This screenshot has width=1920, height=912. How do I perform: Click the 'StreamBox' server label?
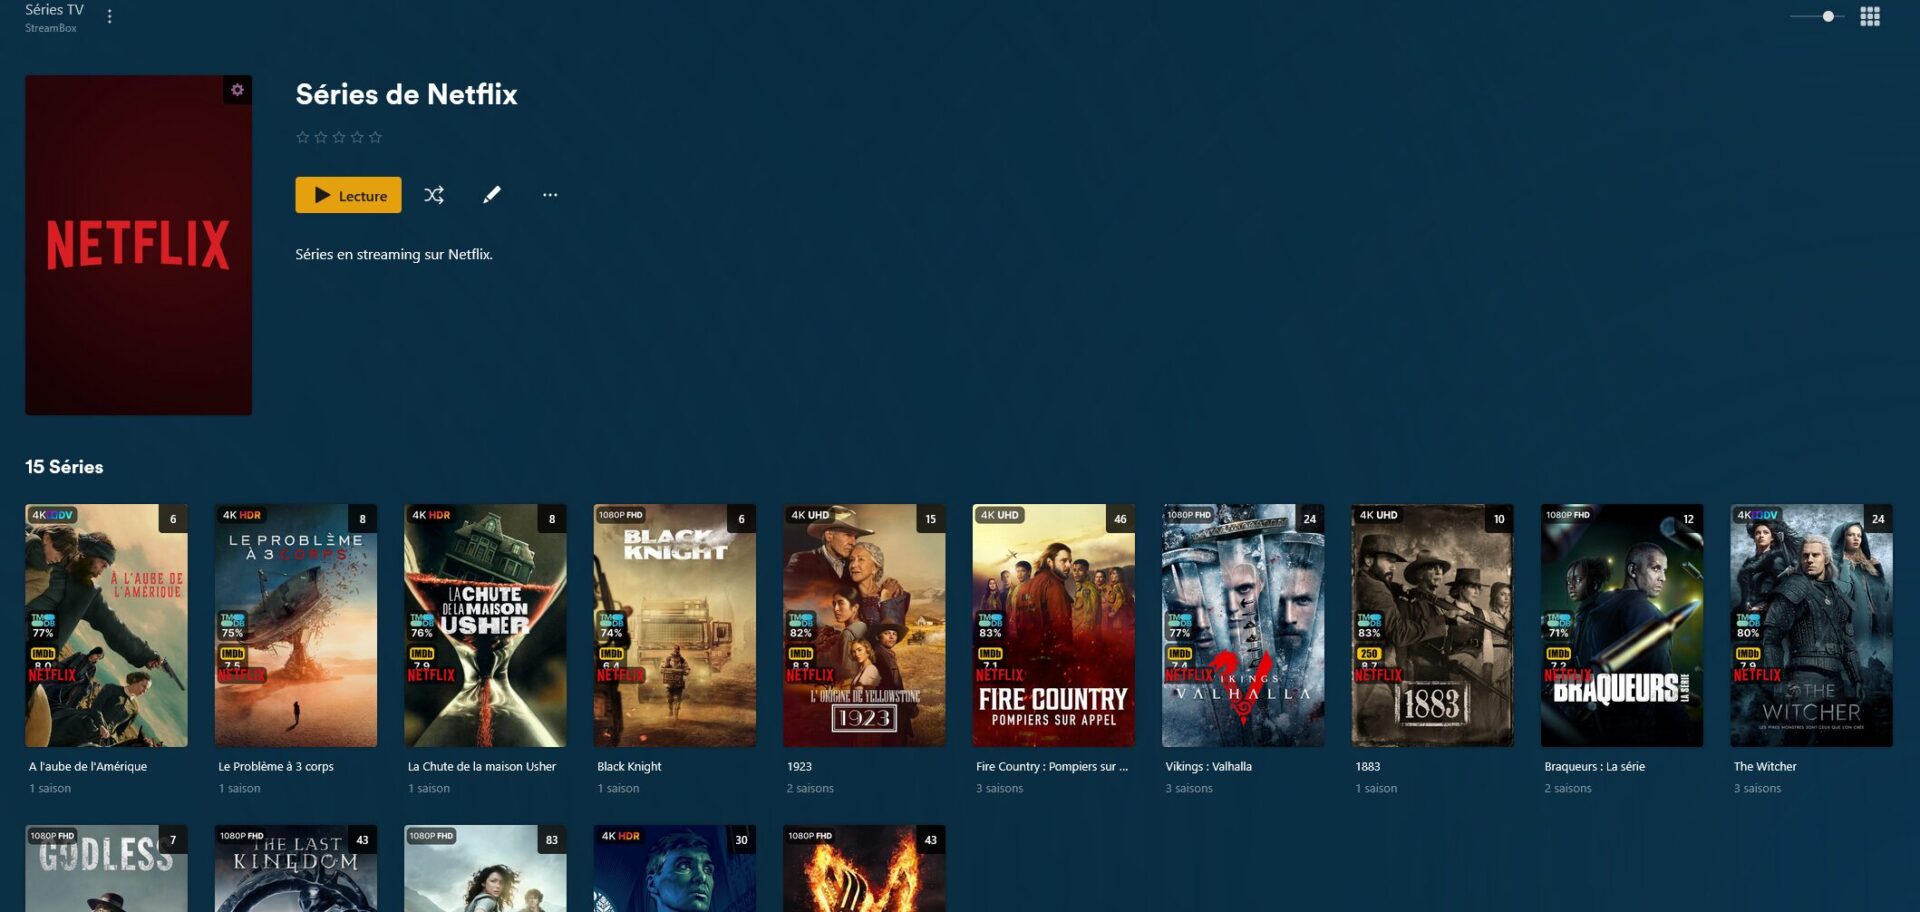tap(51, 28)
